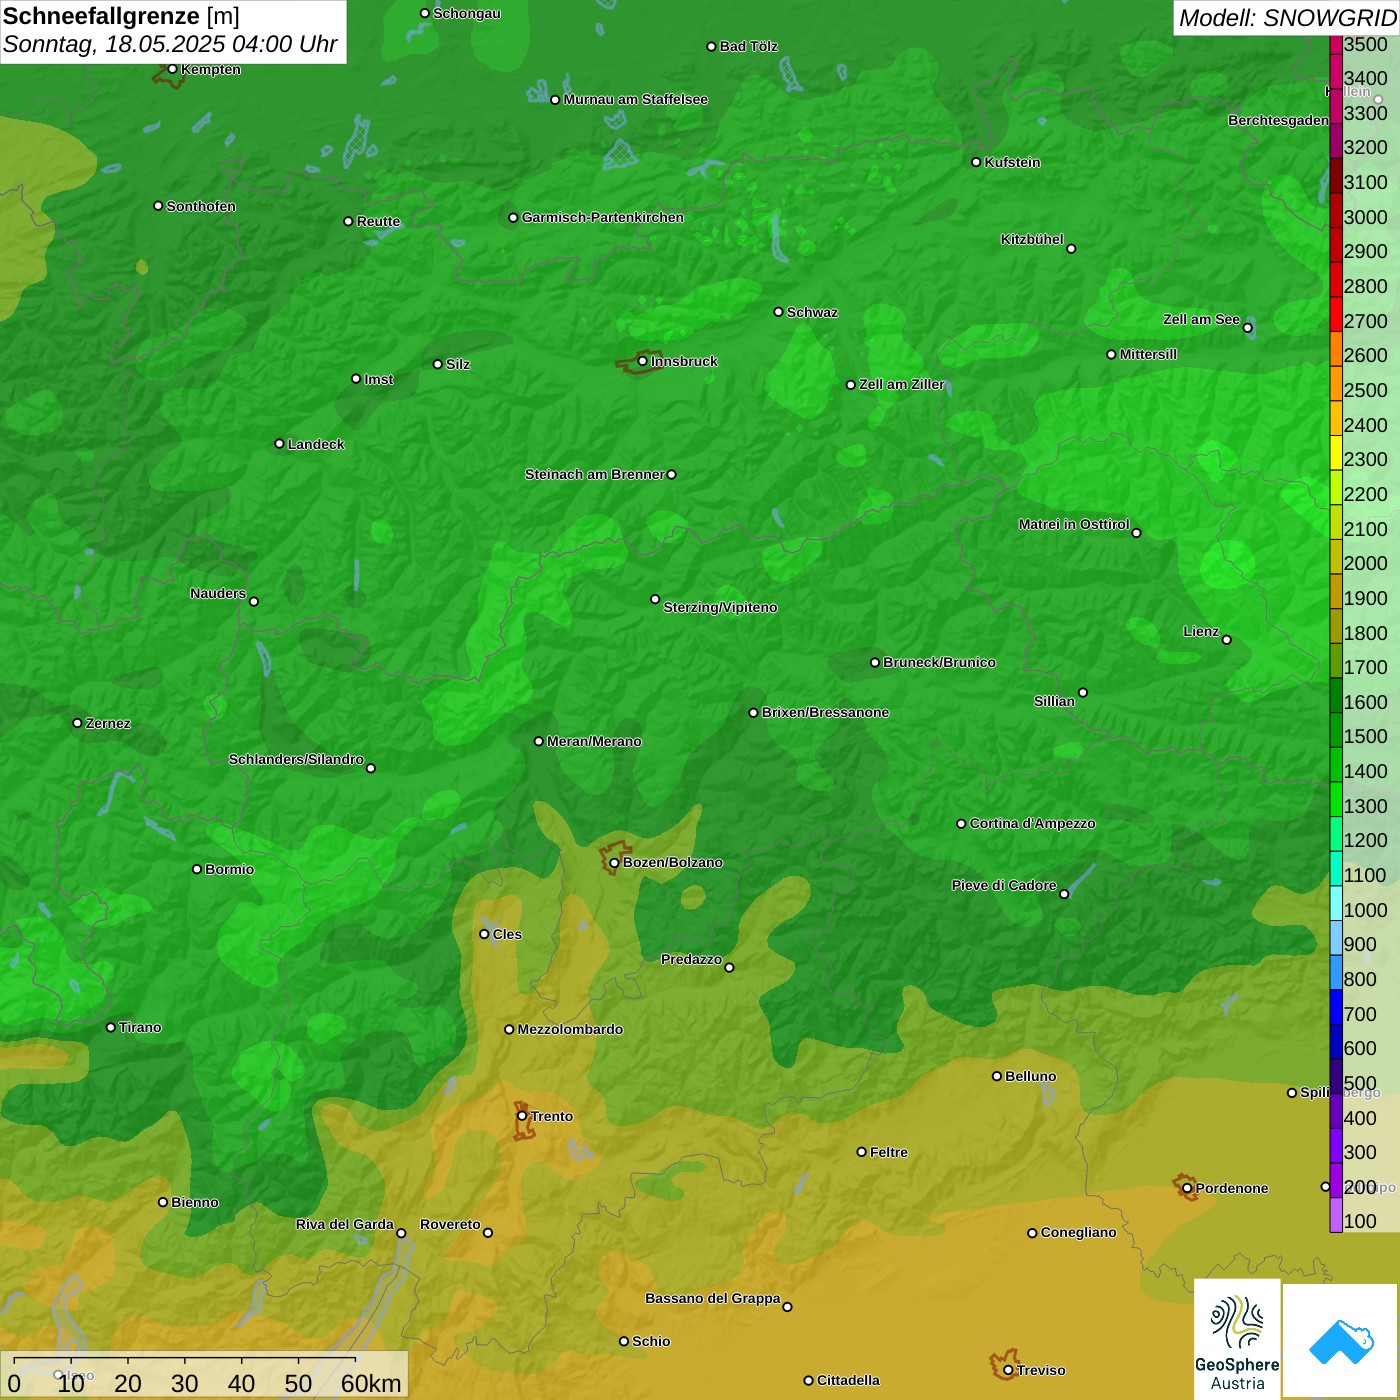This screenshot has width=1400, height=1400.
Task: Click the Schongau label
Action: point(466,13)
